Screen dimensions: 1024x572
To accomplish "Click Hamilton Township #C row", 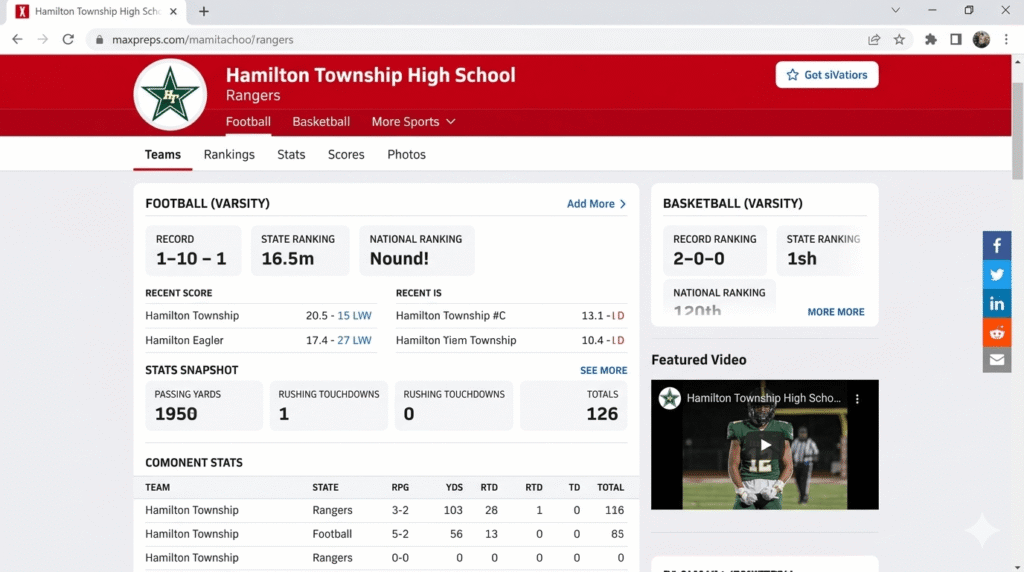I will tap(511, 315).
